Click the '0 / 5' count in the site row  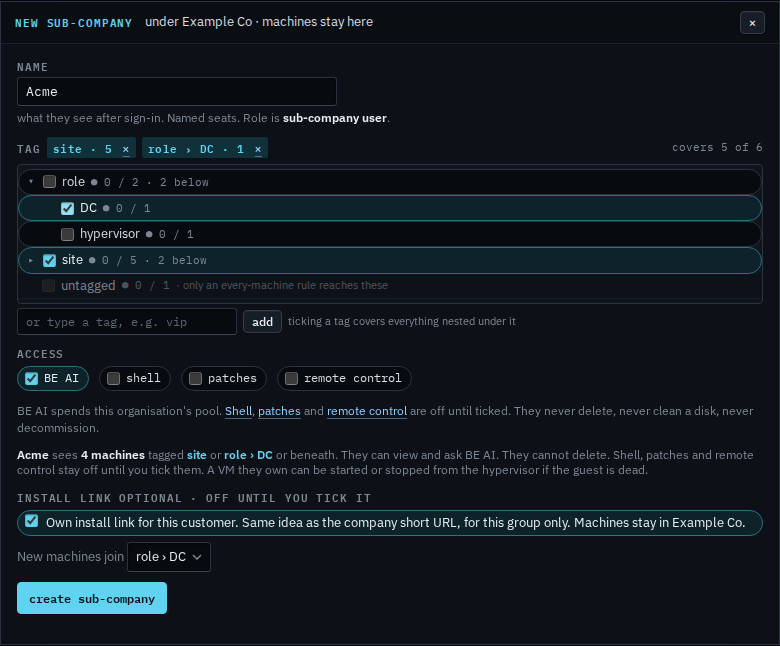pos(119,261)
